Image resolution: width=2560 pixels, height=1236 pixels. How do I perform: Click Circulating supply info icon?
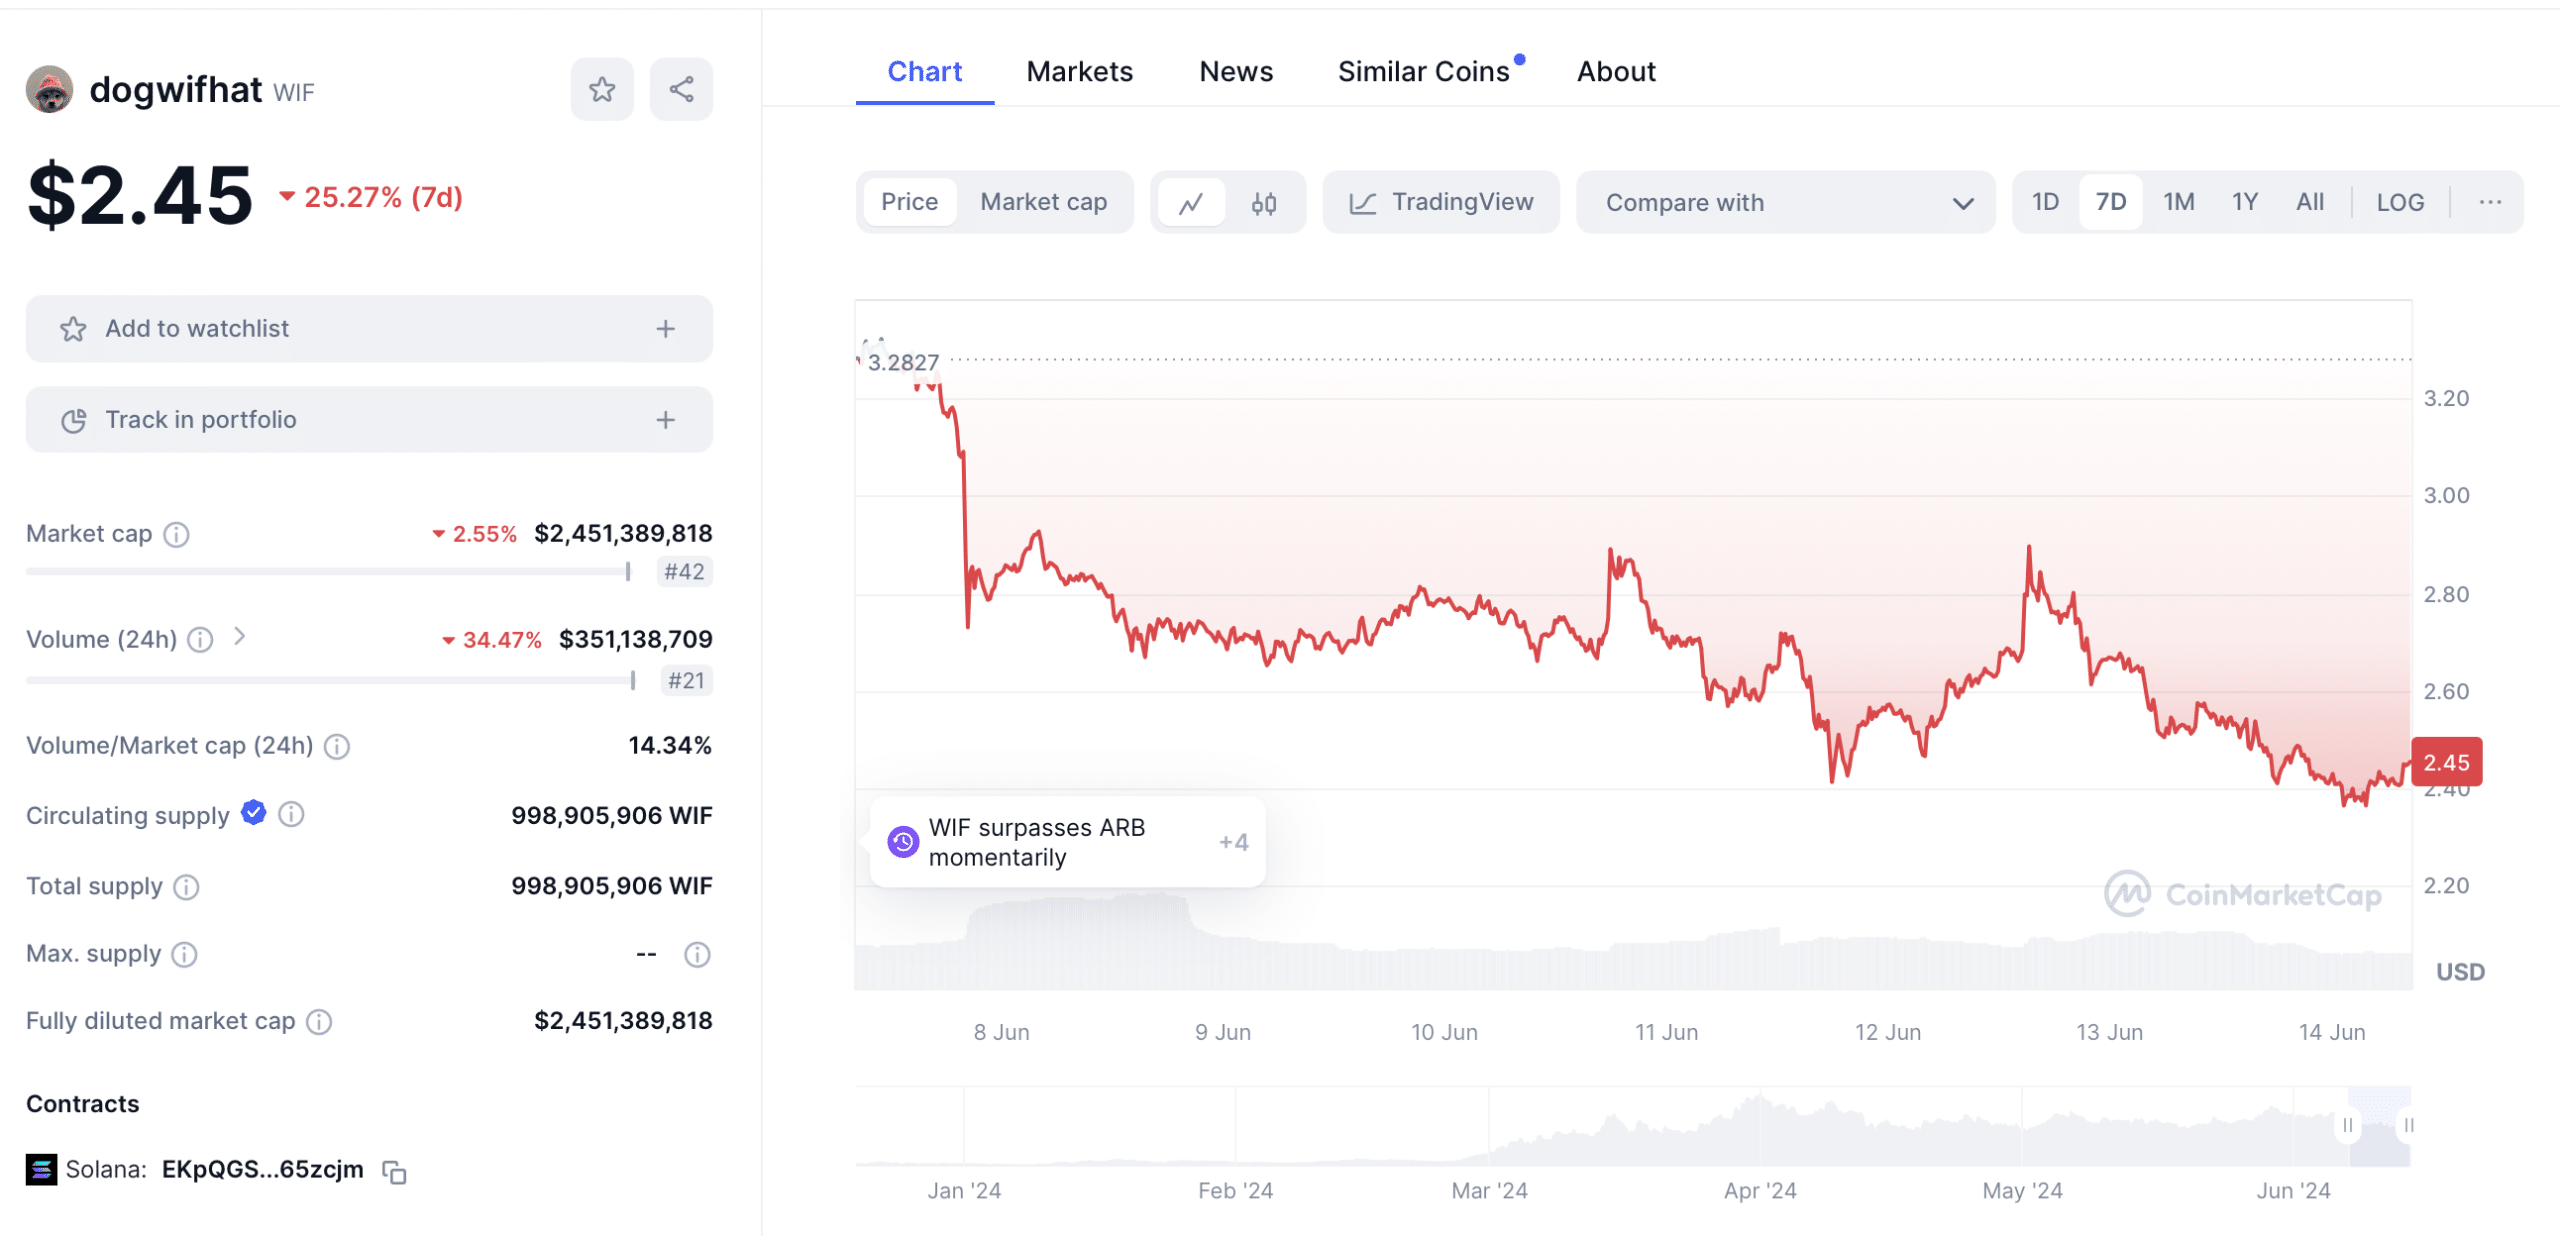pyautogui.click(x=291, y=815)
